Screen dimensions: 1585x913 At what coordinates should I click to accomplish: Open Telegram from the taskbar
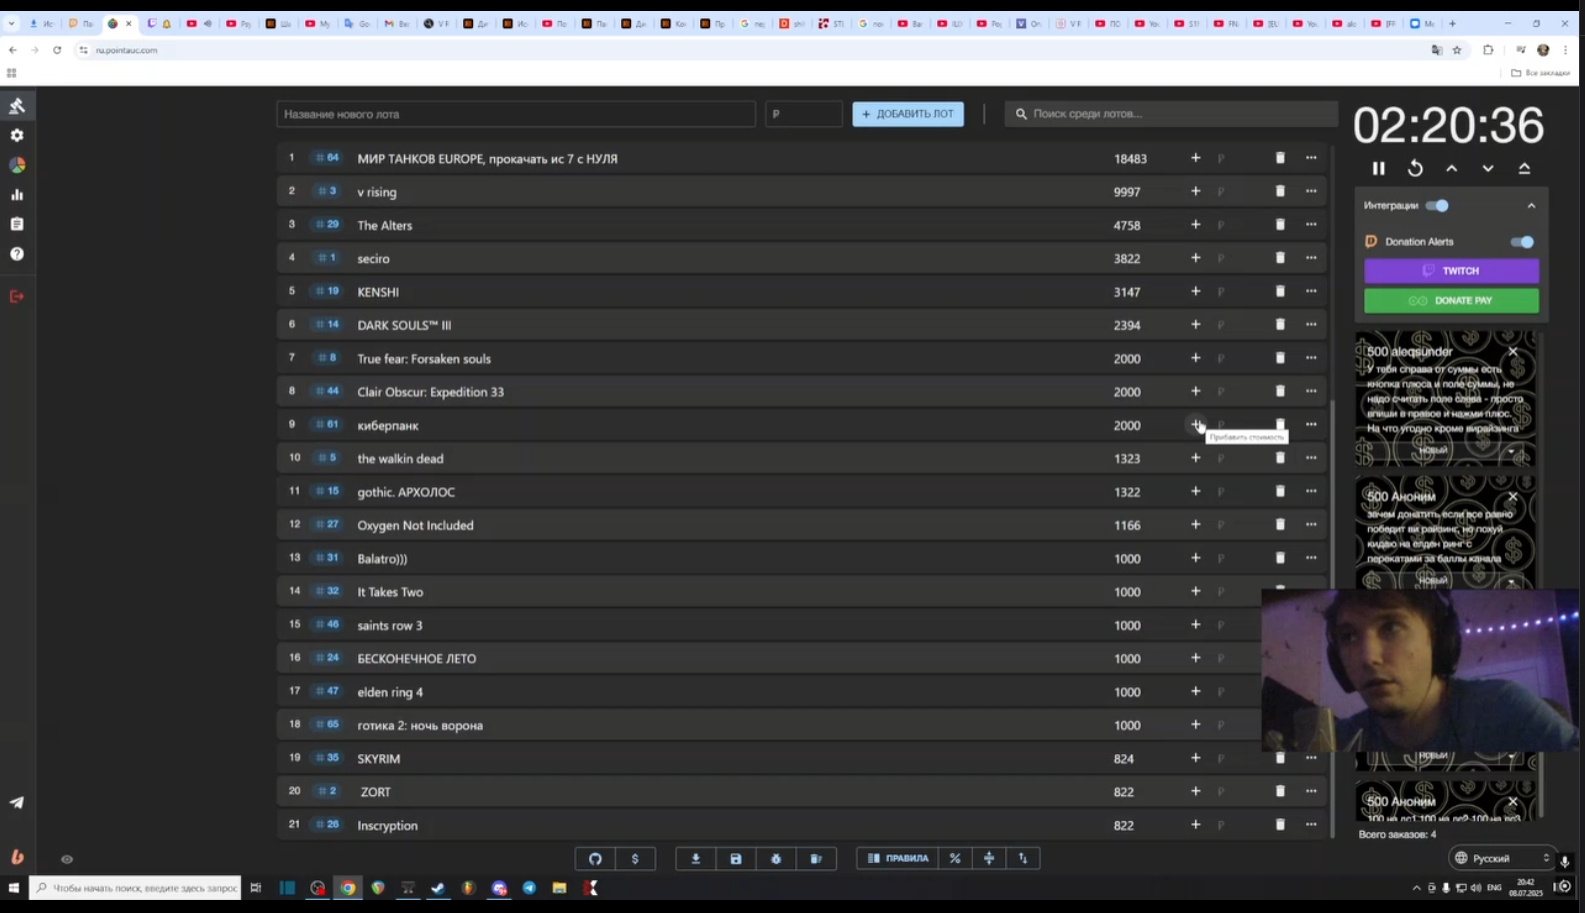[529, 888]
